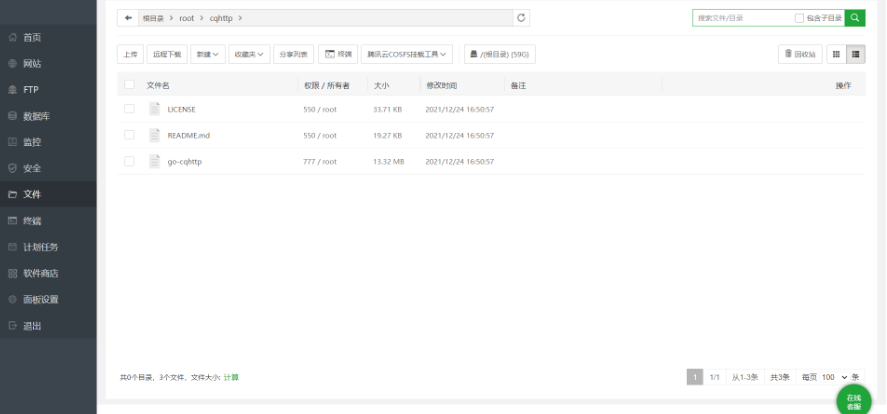The image size is (887, 414).
Task: Click the 退出 logout icon
Action: tap(12, 326)
